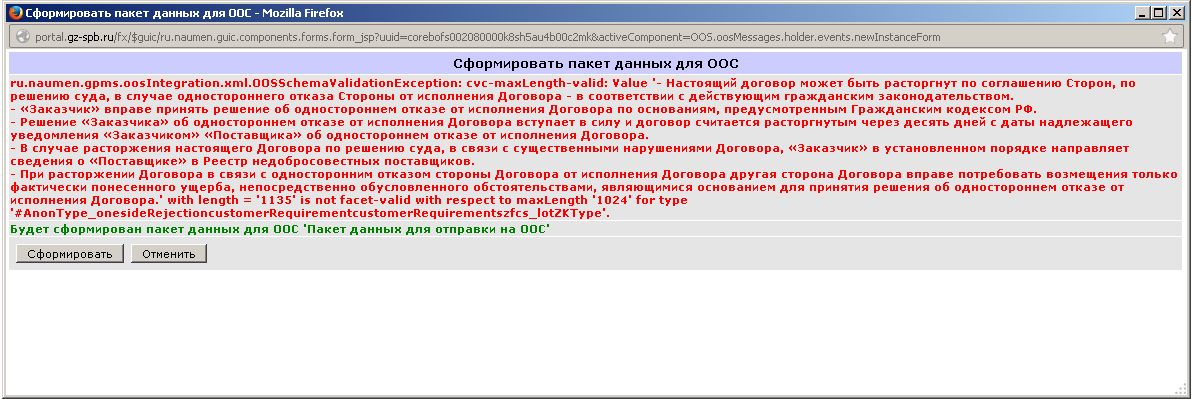Screen dimensions: 1192x399
Task: Click the line starting '- Решение «Заказчика» об одностороннем'
Action: point(572,122)
